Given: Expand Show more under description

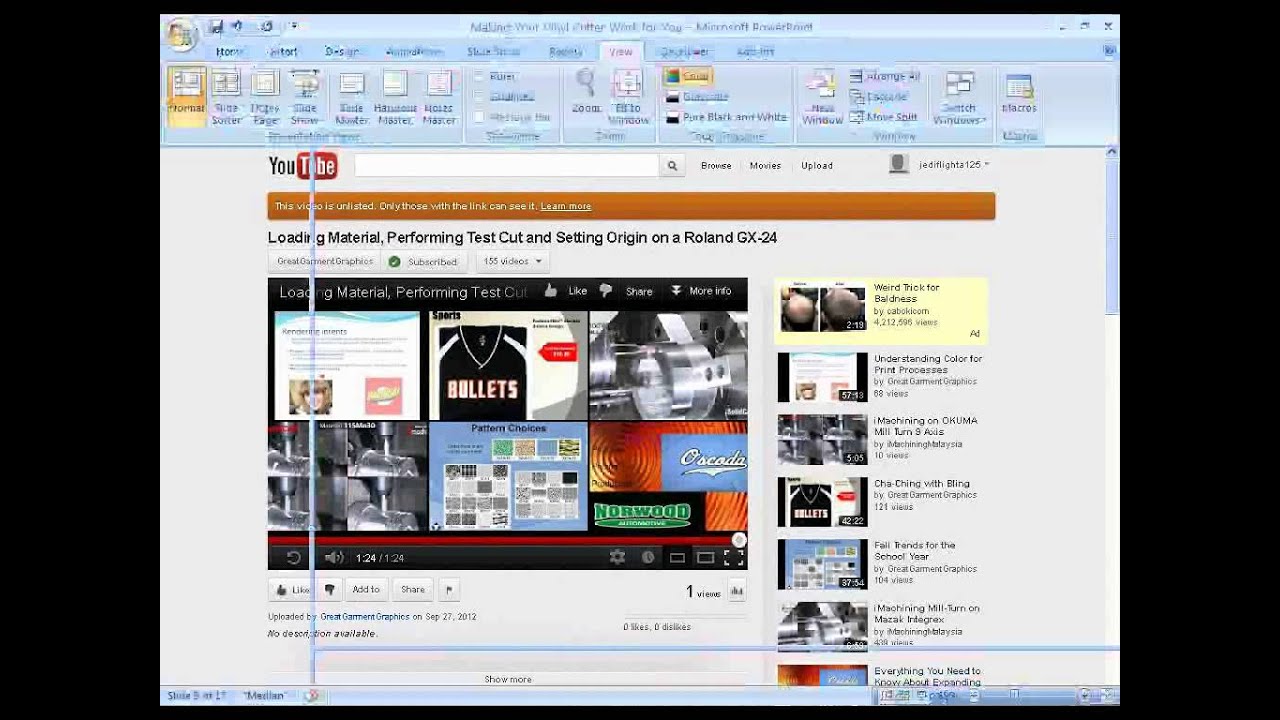Looking at the screenshot, I should (x=508, y=679).
